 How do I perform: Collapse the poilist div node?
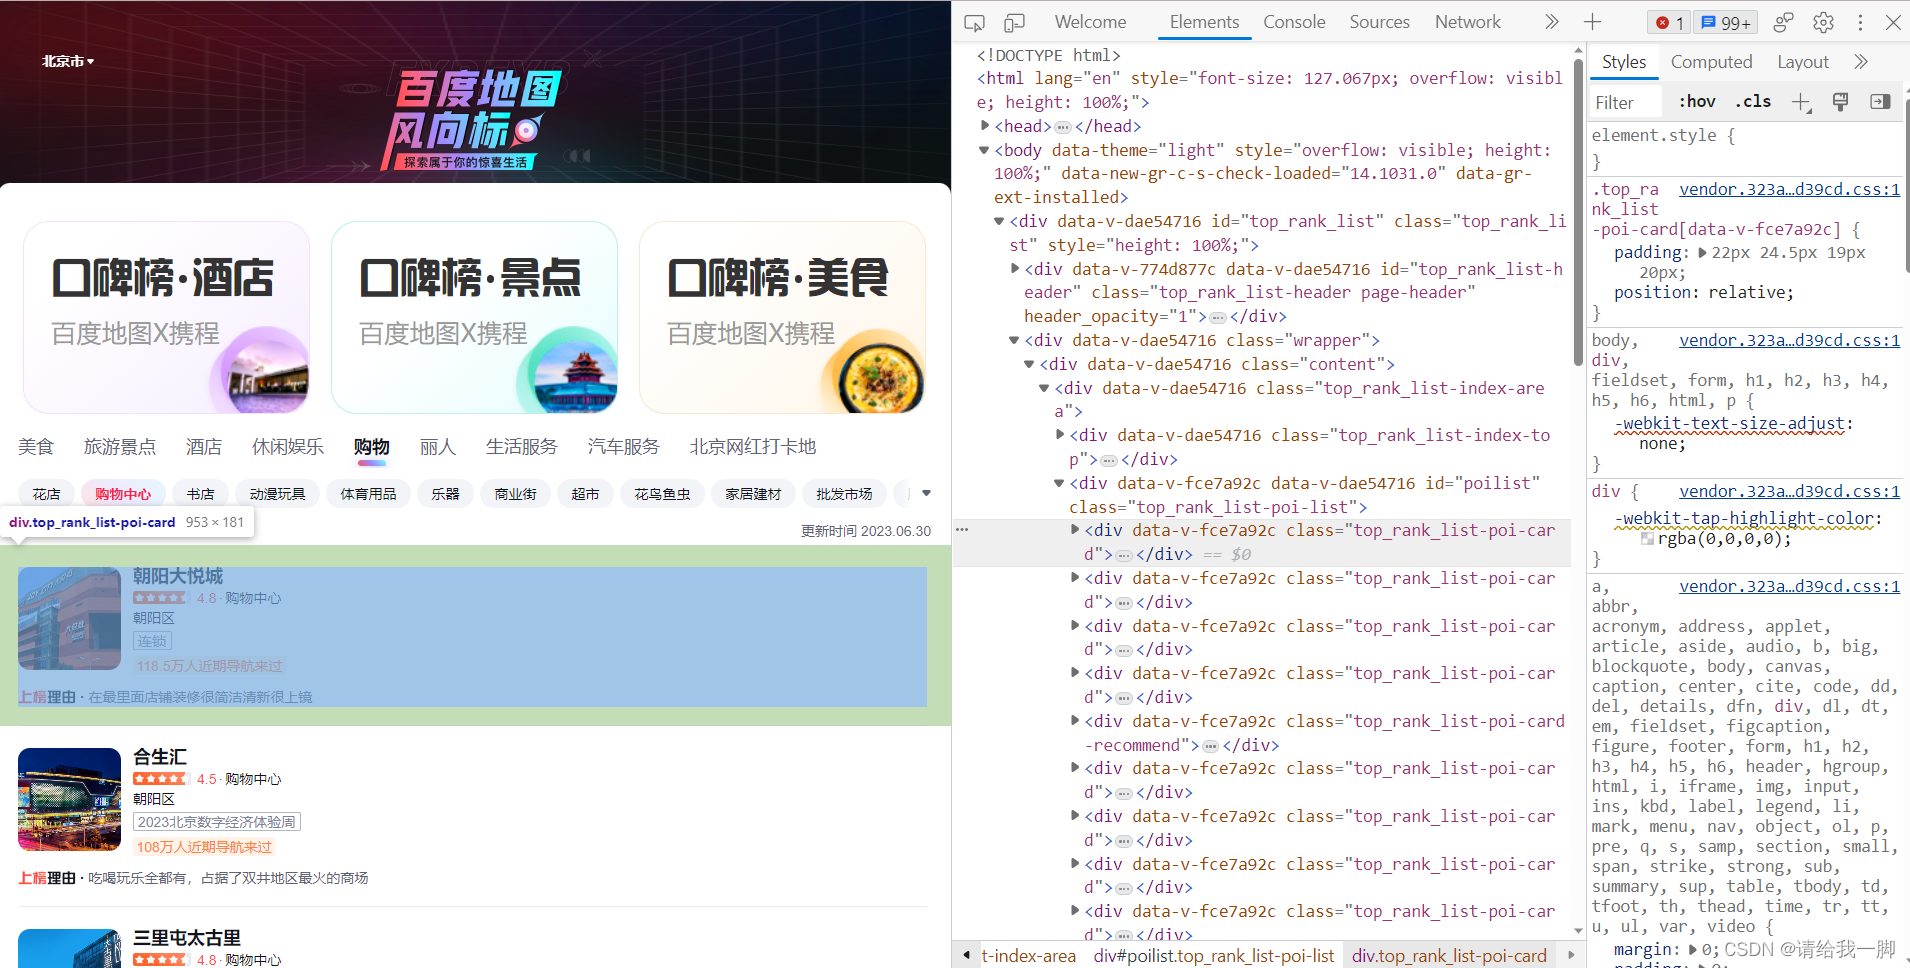point(1059,483)
